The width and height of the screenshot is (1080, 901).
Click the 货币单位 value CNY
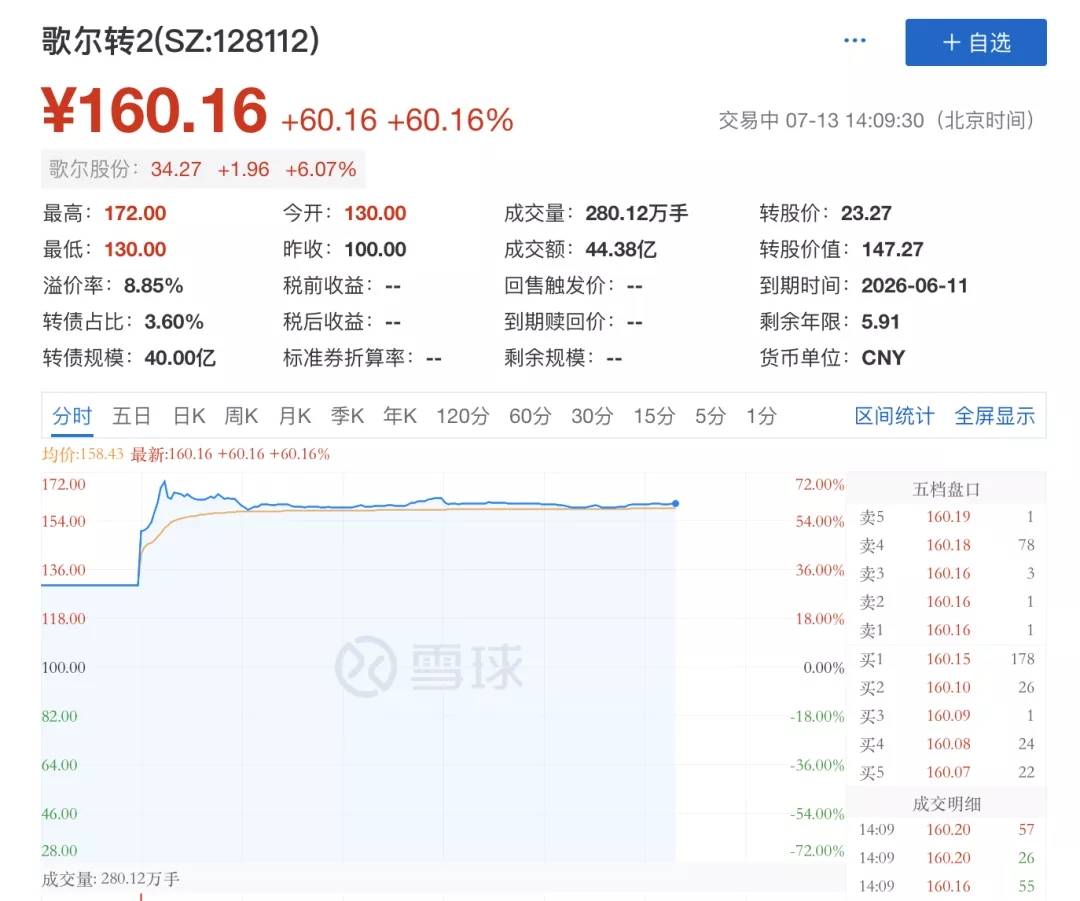pos(884,358)
